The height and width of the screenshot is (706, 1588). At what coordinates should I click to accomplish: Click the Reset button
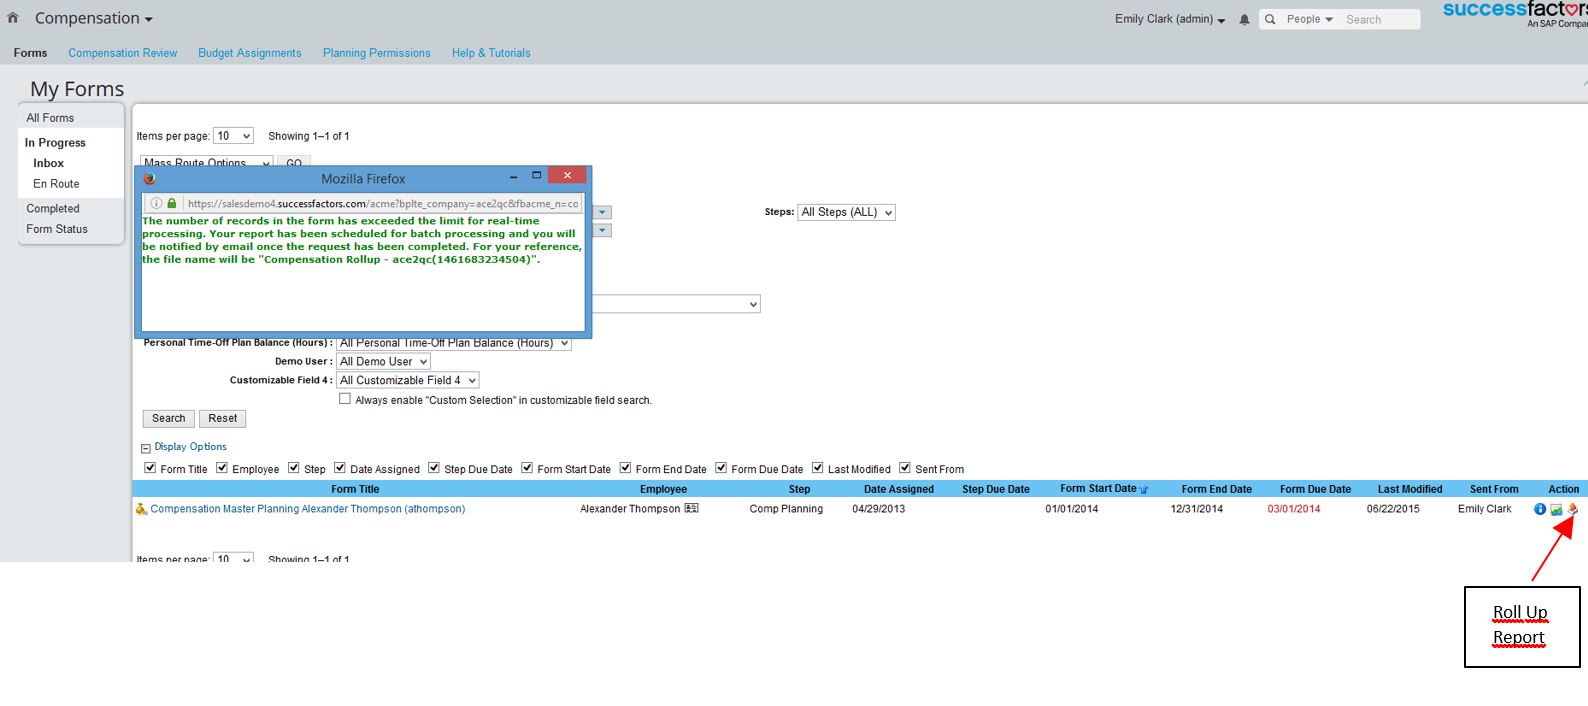pyautogui.click(x=223, y=419)
